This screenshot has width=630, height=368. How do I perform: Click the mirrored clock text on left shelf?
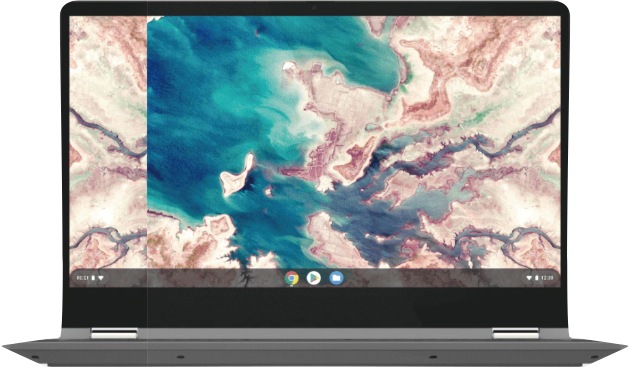tap(83, 278)
